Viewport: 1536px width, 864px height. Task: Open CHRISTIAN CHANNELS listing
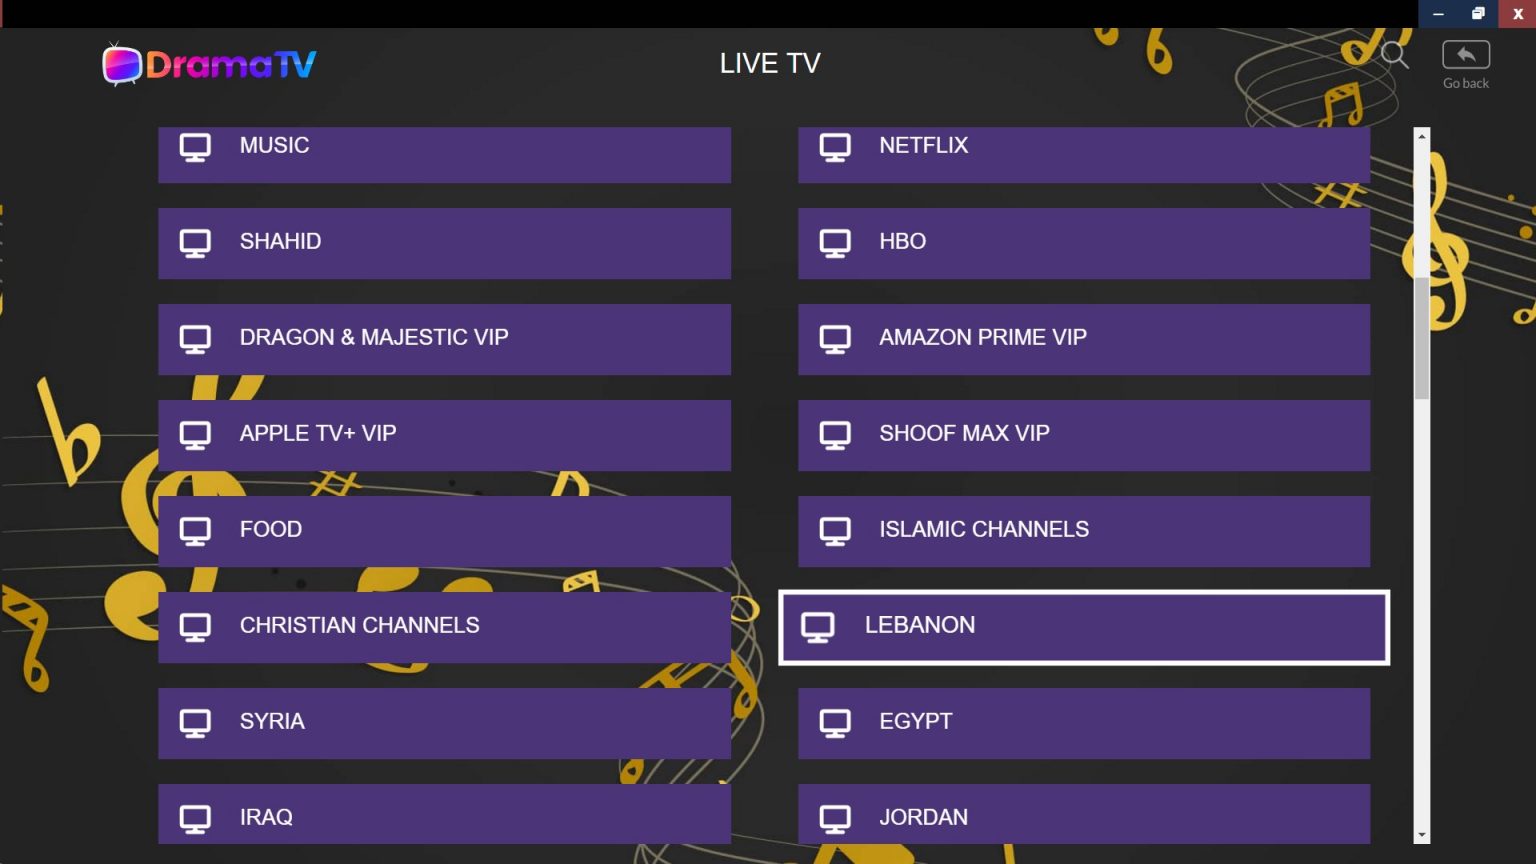coord(444,626)
